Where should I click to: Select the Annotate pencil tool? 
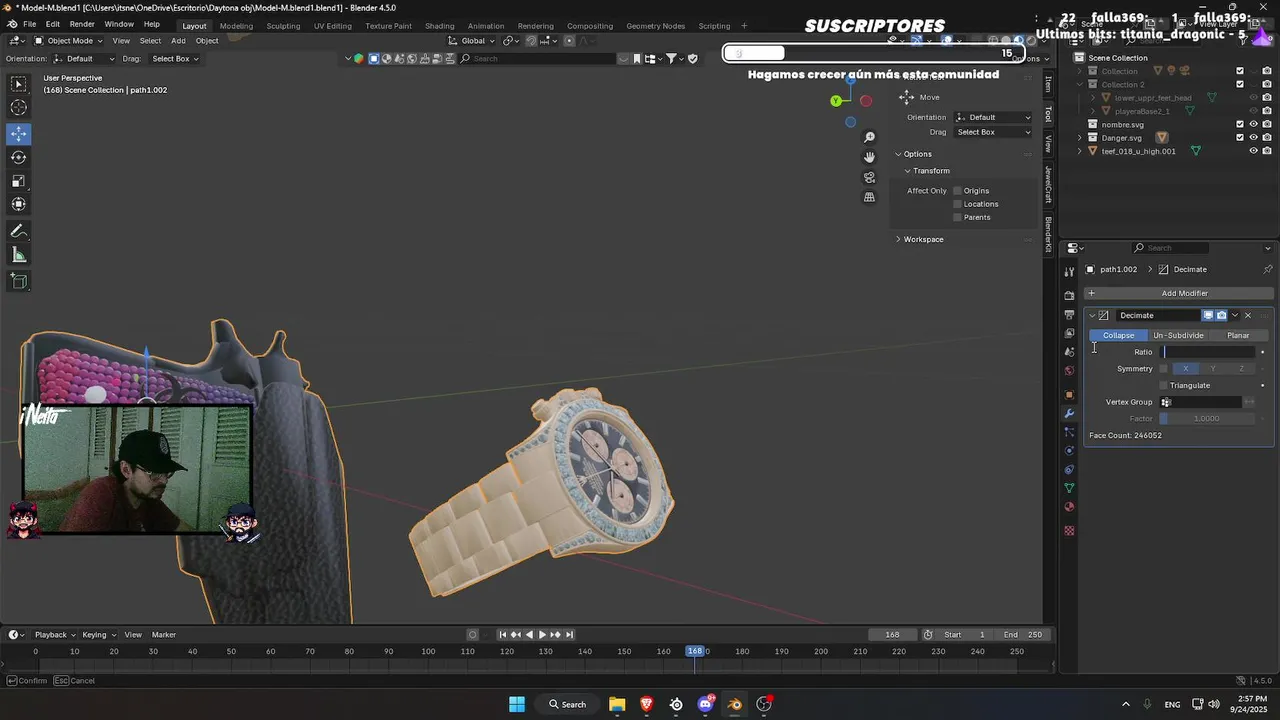pyautogui.click(x=19, y=231)
